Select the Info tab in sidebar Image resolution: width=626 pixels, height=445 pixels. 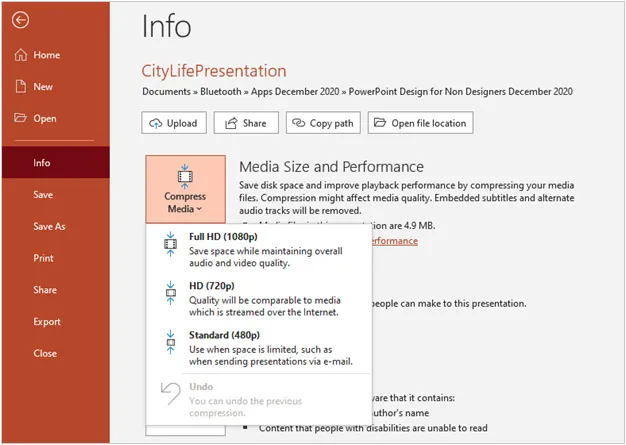56,162
